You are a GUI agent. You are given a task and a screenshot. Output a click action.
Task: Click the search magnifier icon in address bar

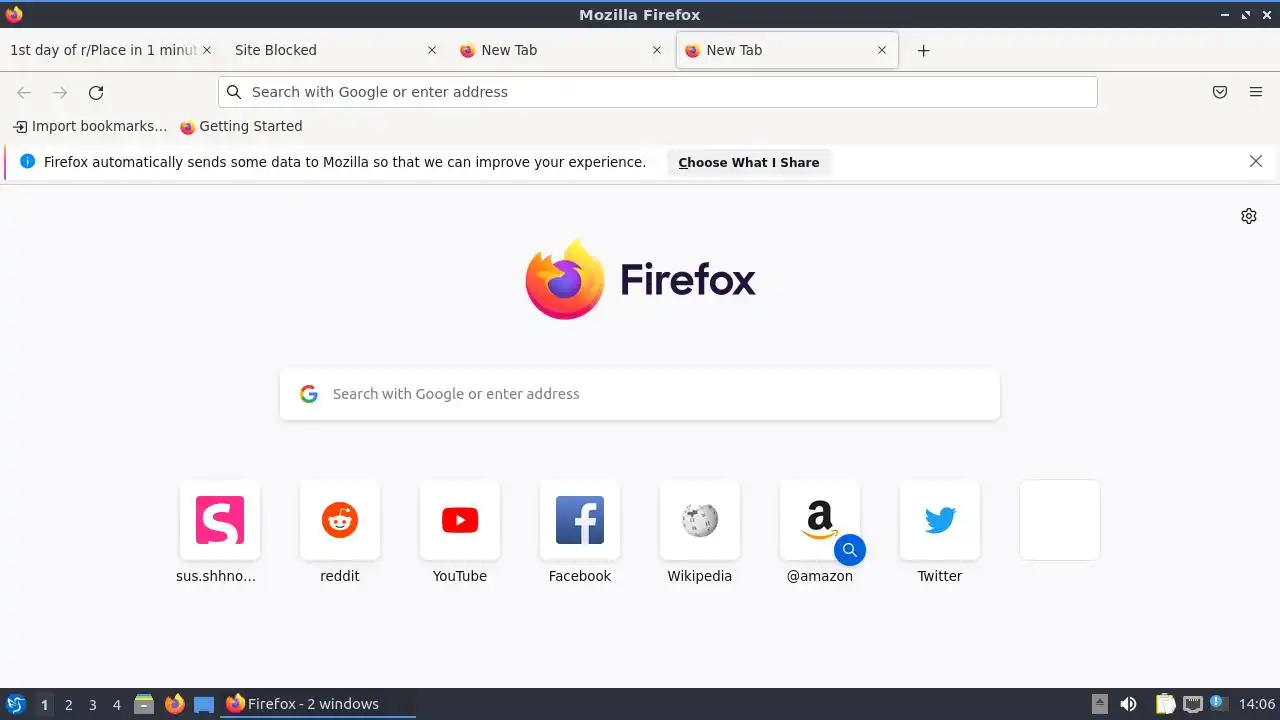[234, 92]
